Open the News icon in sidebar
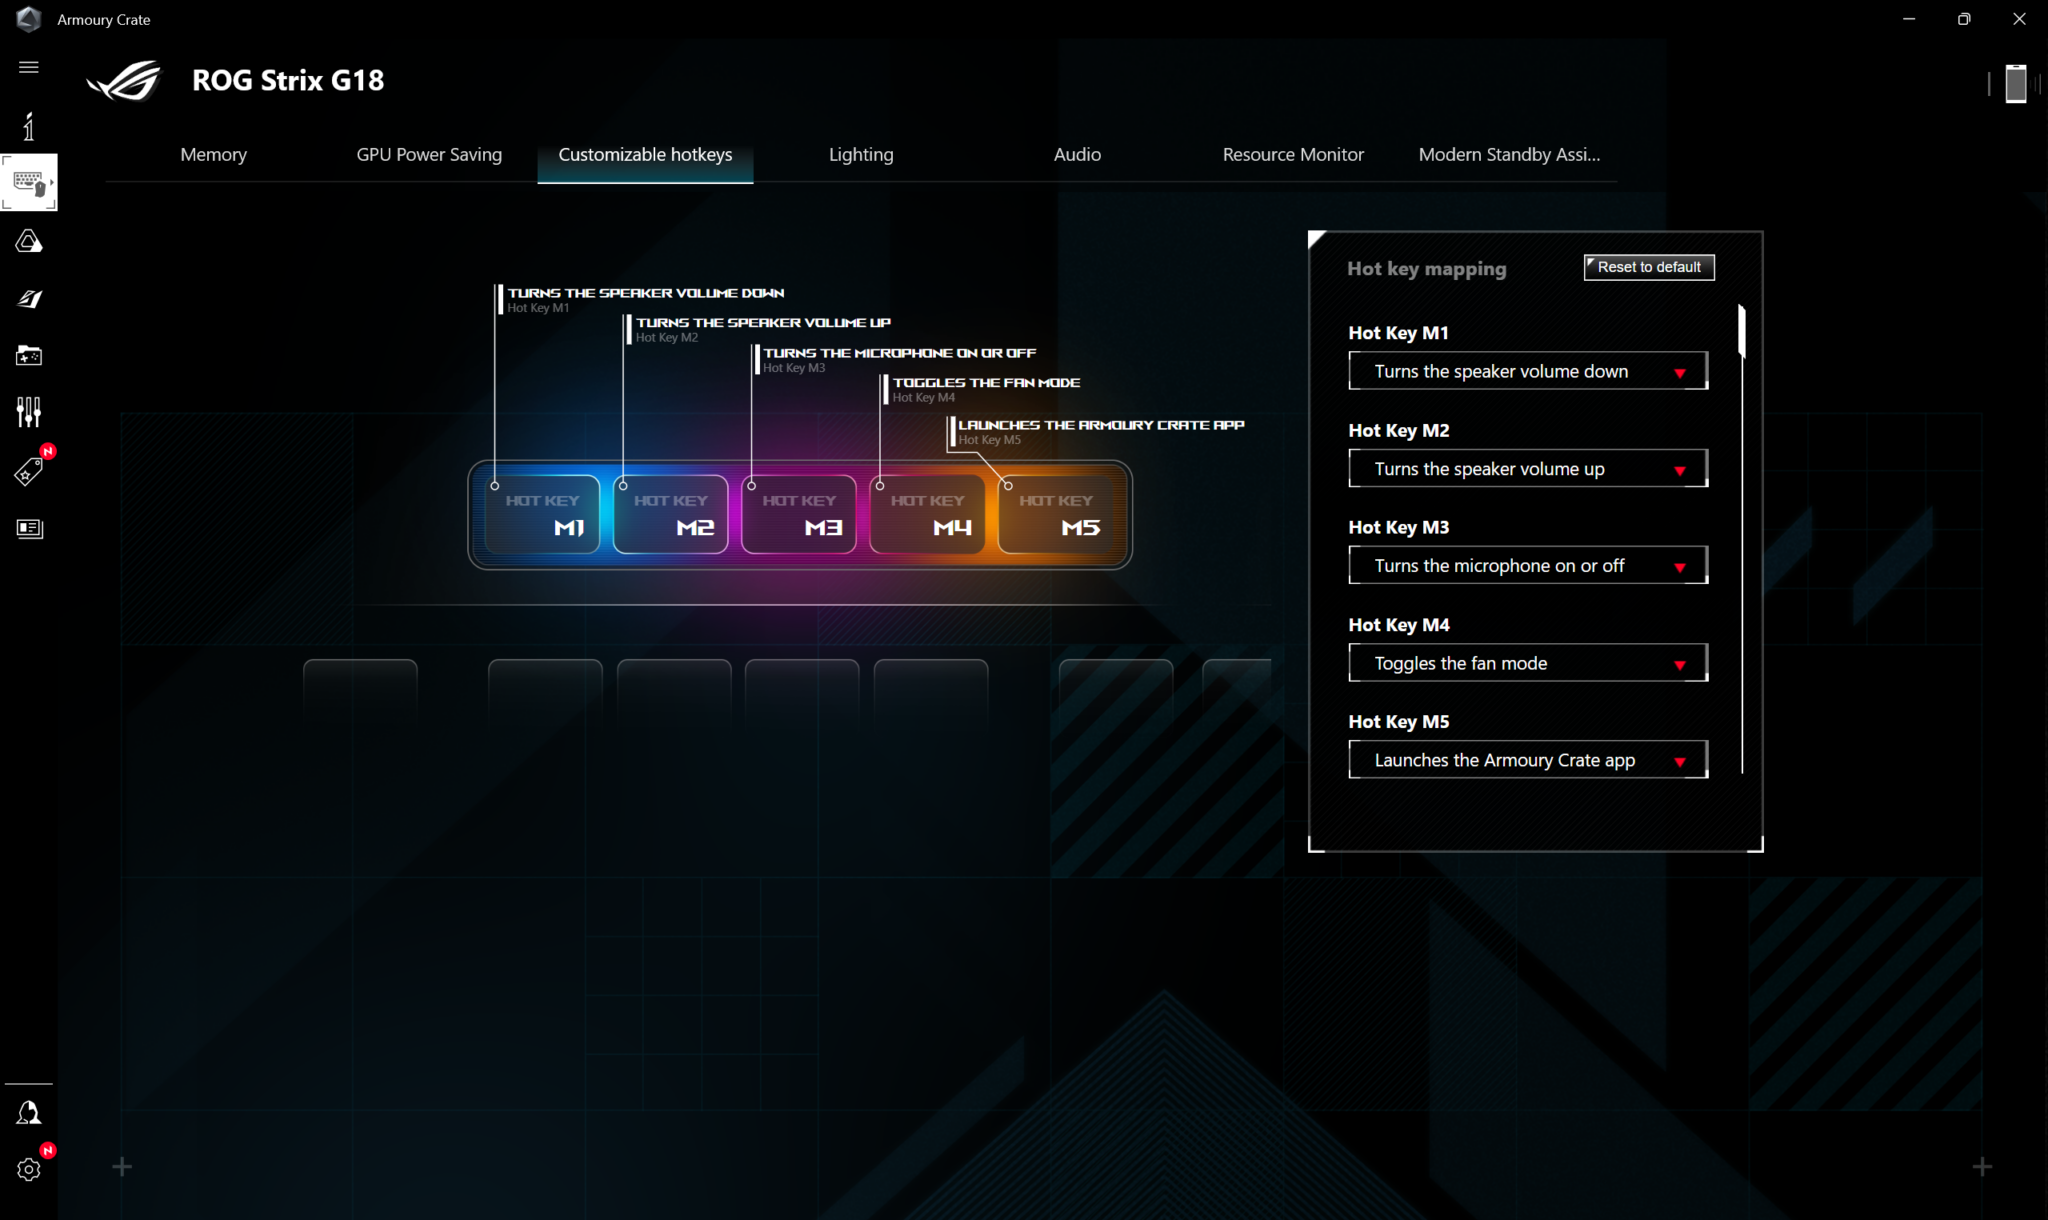Screen dimensions: 2048x1220 pyautogui.click(x=28, y=528)
